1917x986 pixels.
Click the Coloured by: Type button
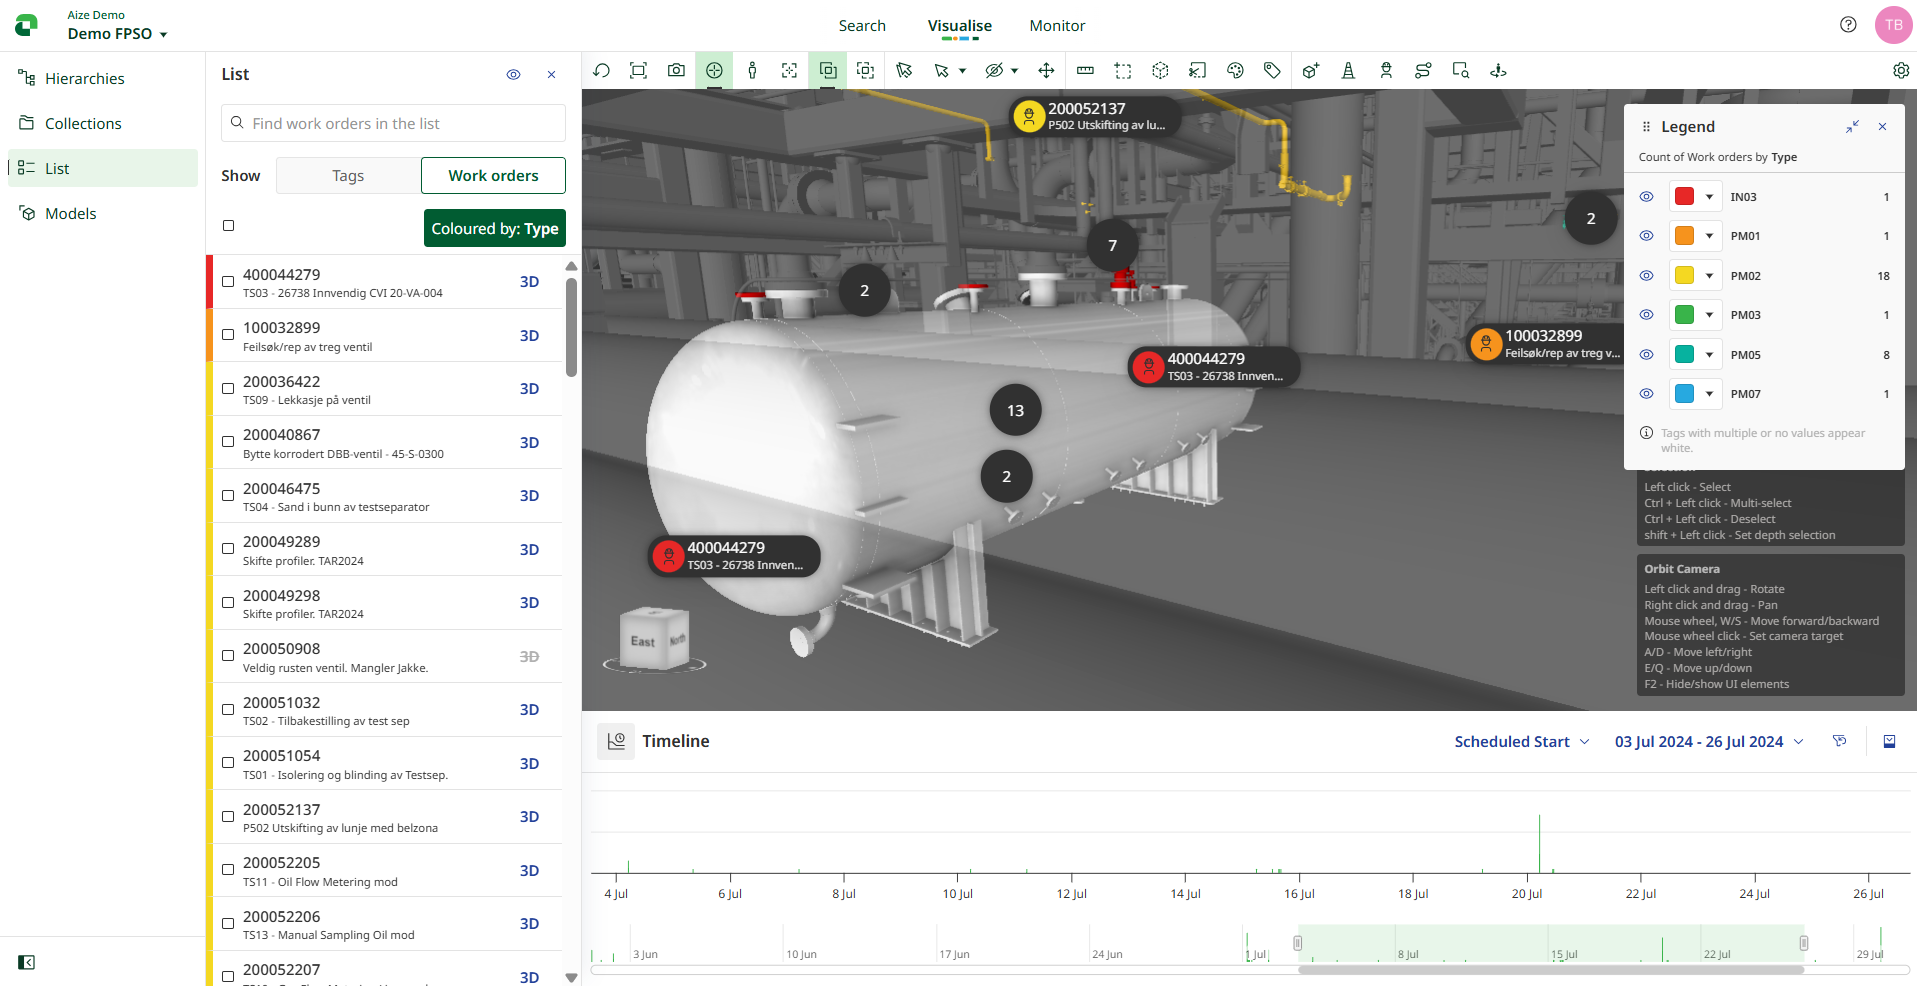pyautogui.click(x=494, y=229)
